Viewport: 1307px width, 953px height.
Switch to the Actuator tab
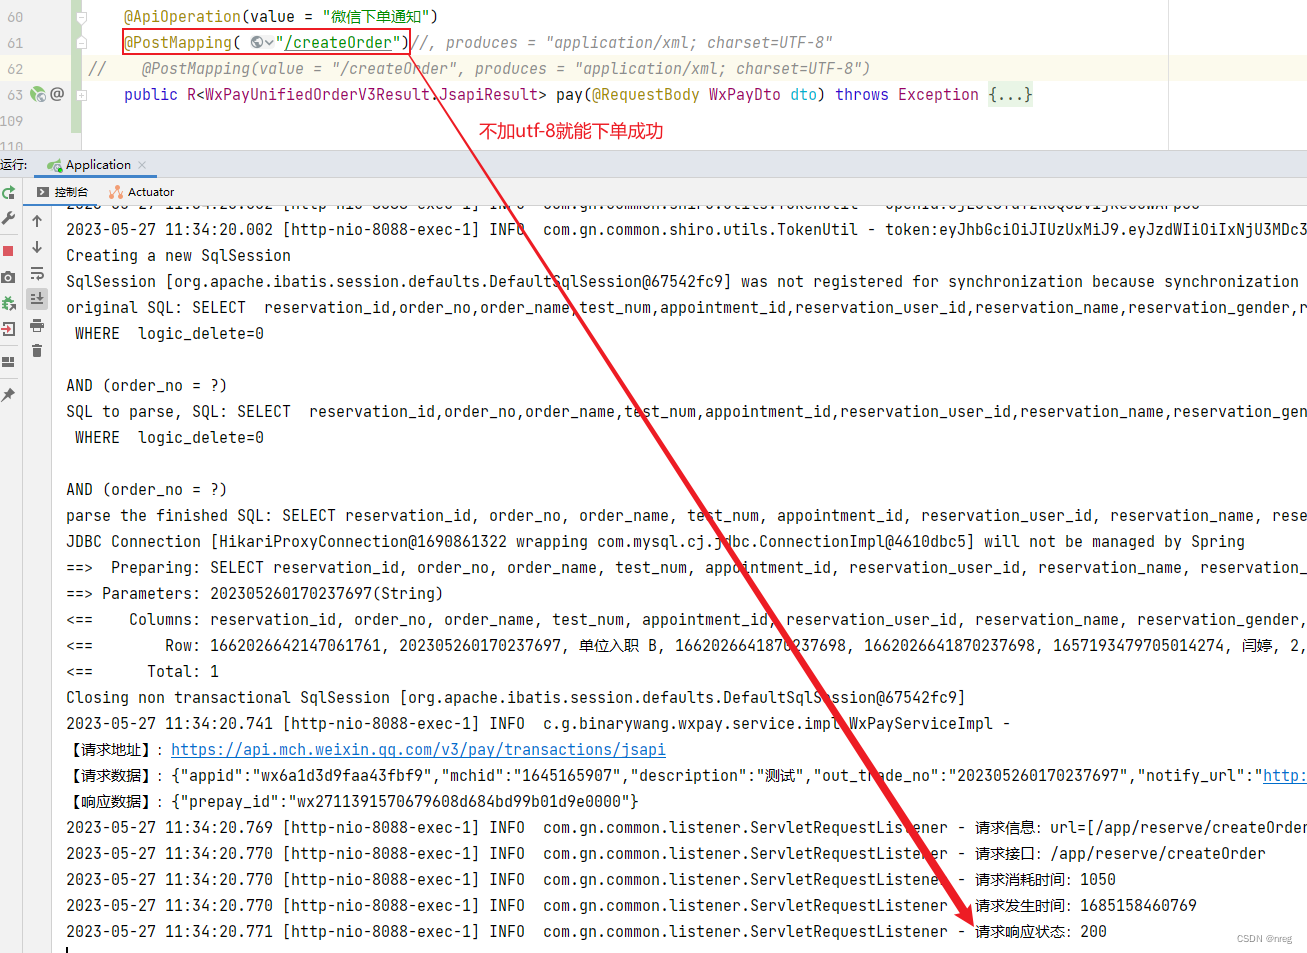(x=148, y=192)
